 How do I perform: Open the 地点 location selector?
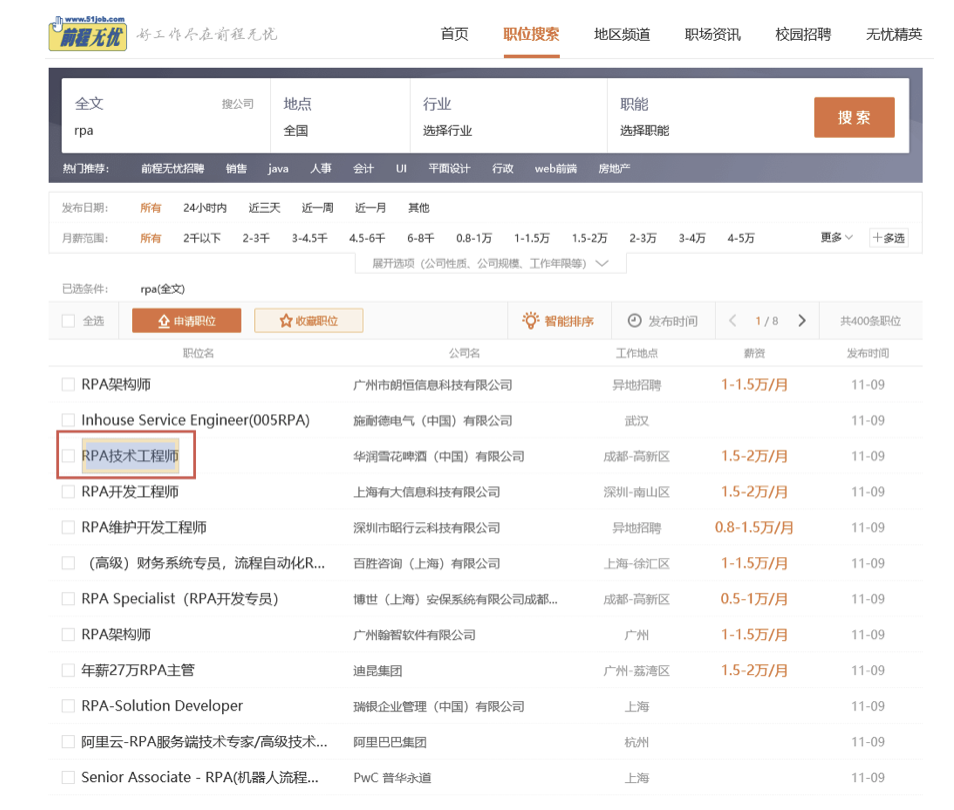pyautogui.click(x=340, y=116)
